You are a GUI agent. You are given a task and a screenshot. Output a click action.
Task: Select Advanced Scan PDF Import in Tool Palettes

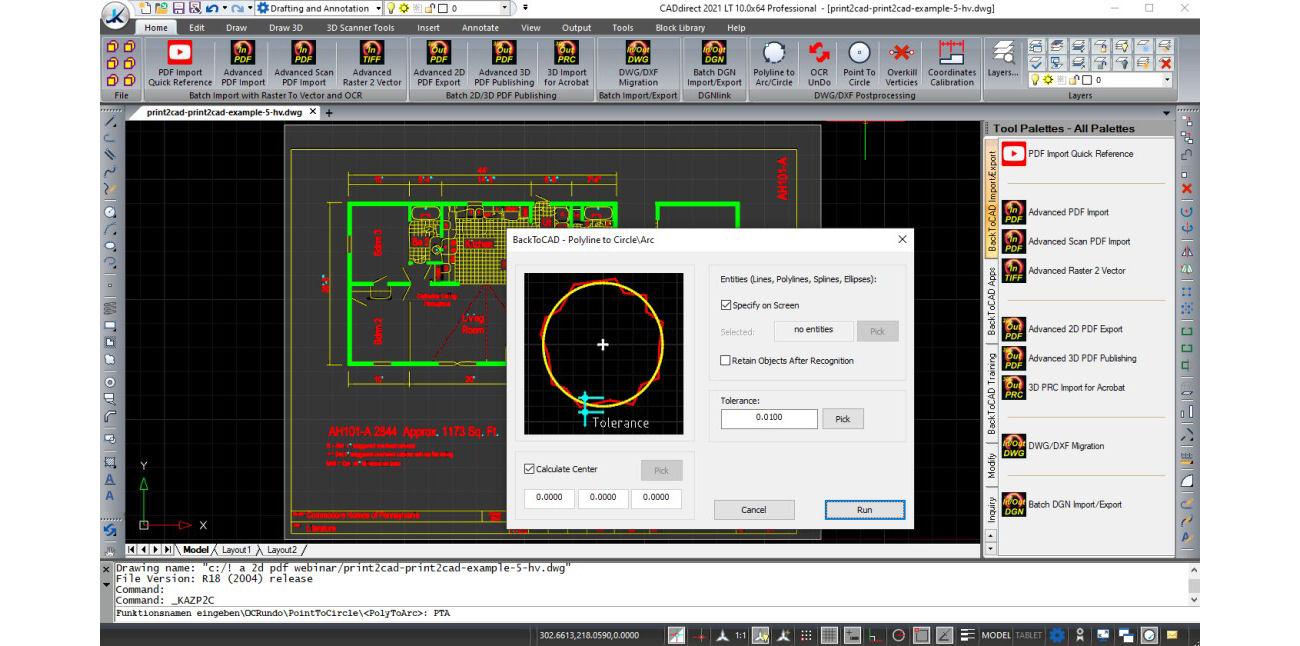click(x=1066, y=241)
